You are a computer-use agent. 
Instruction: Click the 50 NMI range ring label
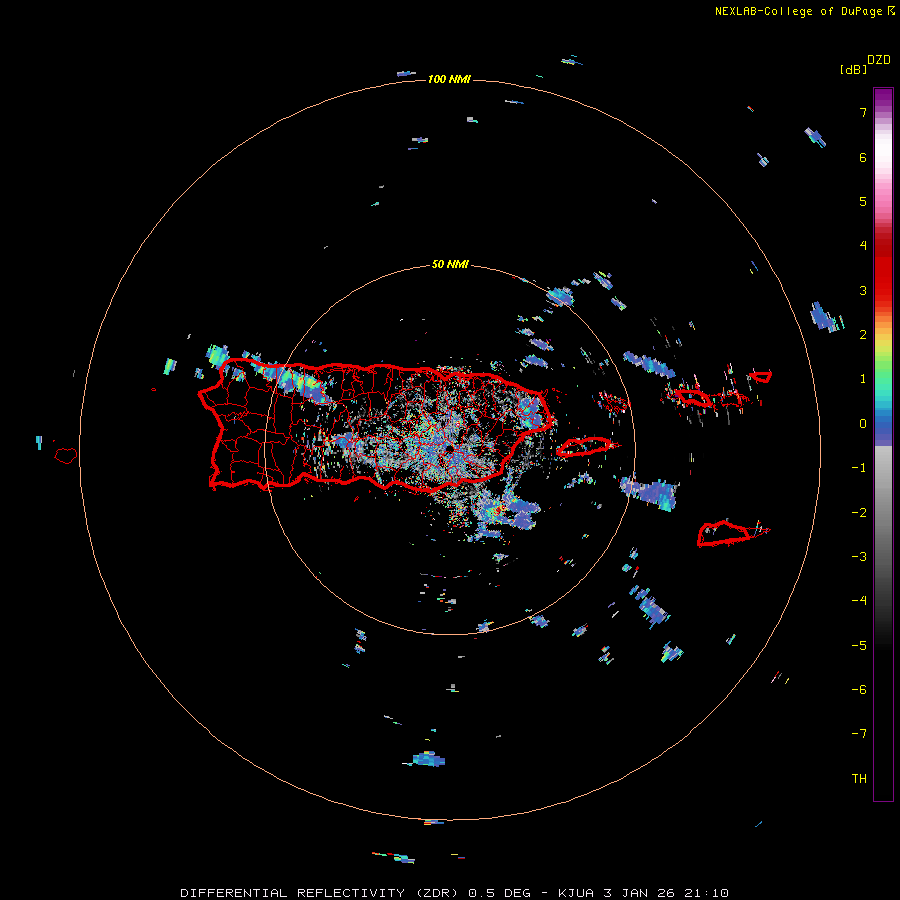450,264
